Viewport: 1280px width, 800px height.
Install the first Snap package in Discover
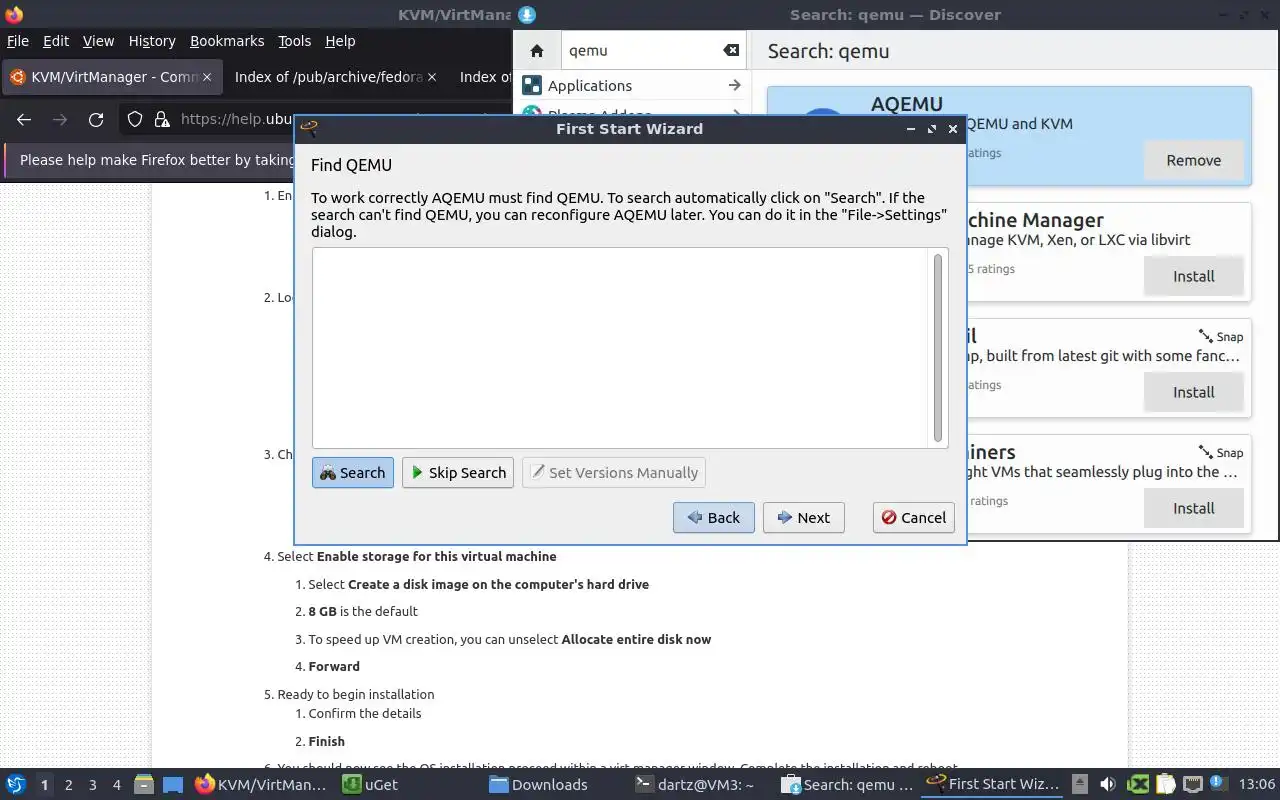1194,392
